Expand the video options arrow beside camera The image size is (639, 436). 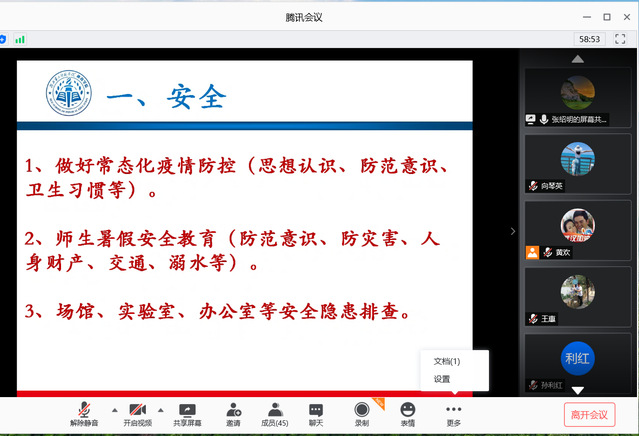(x=160, y=410)
